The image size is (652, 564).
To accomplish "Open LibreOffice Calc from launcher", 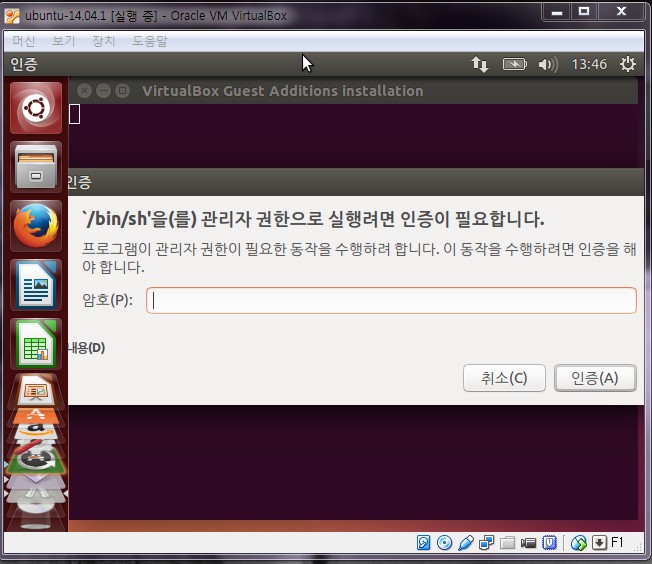I will [36, 343].
